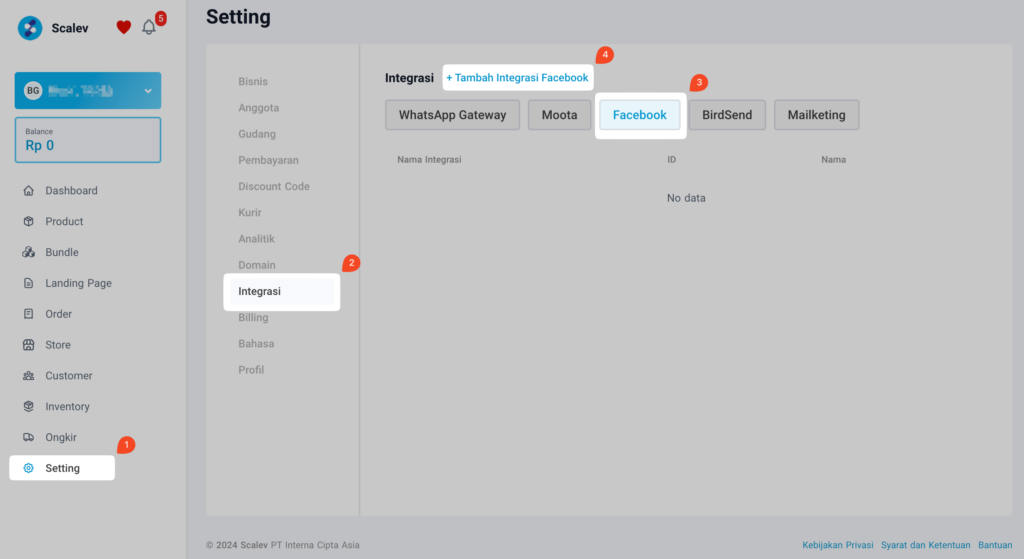Open Bisnis settings section

tap(253, 82)
